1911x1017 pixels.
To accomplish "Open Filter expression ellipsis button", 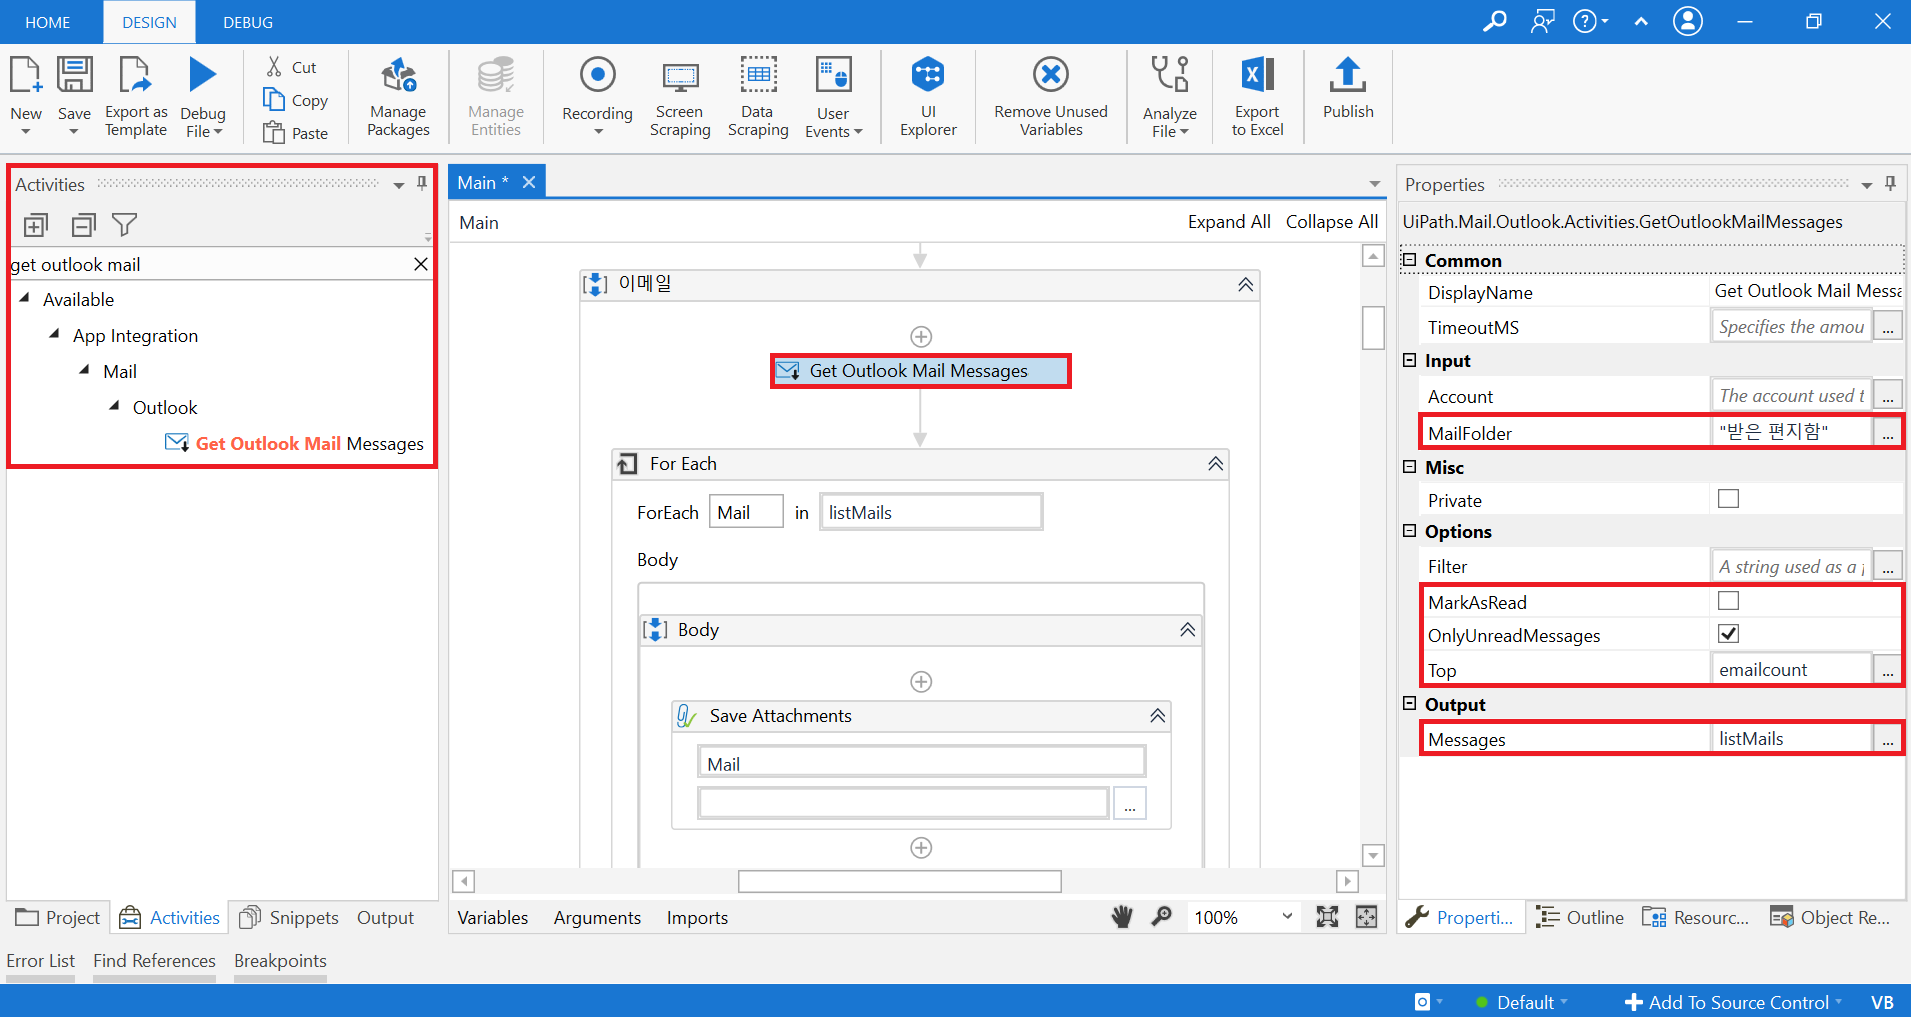I will click(x=1888, y=566).
